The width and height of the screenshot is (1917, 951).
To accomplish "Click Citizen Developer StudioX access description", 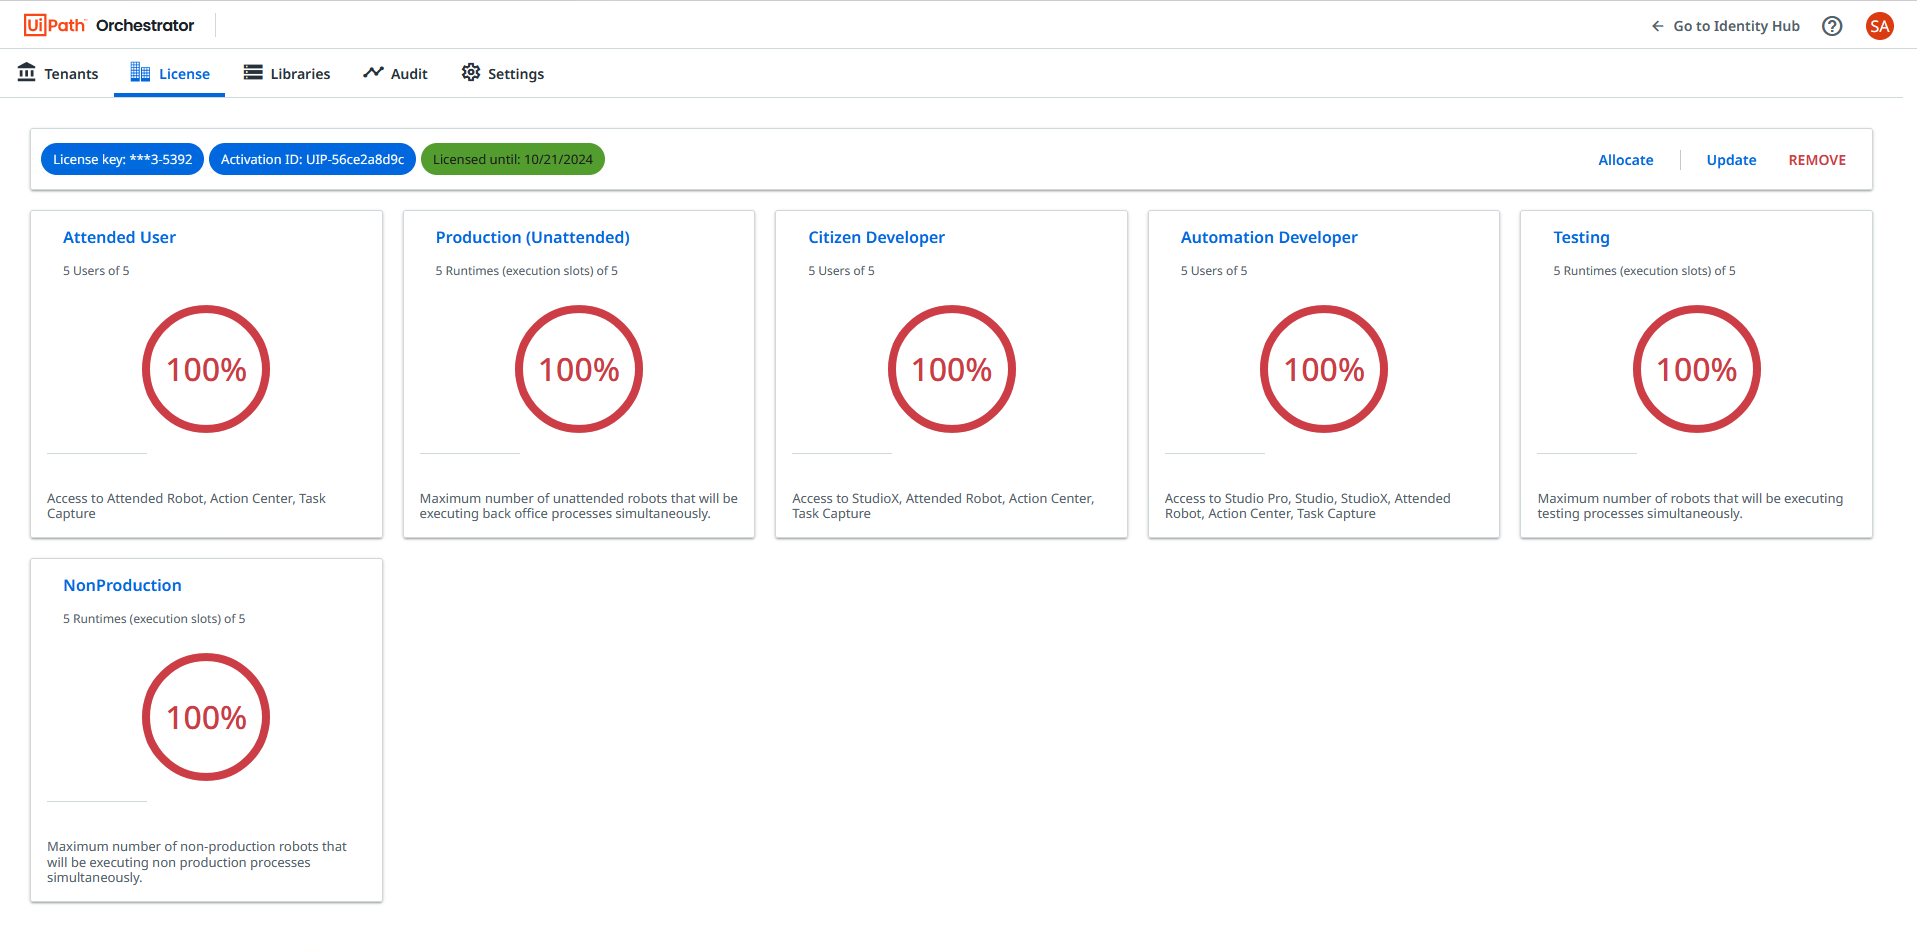I will pos(943,506).
